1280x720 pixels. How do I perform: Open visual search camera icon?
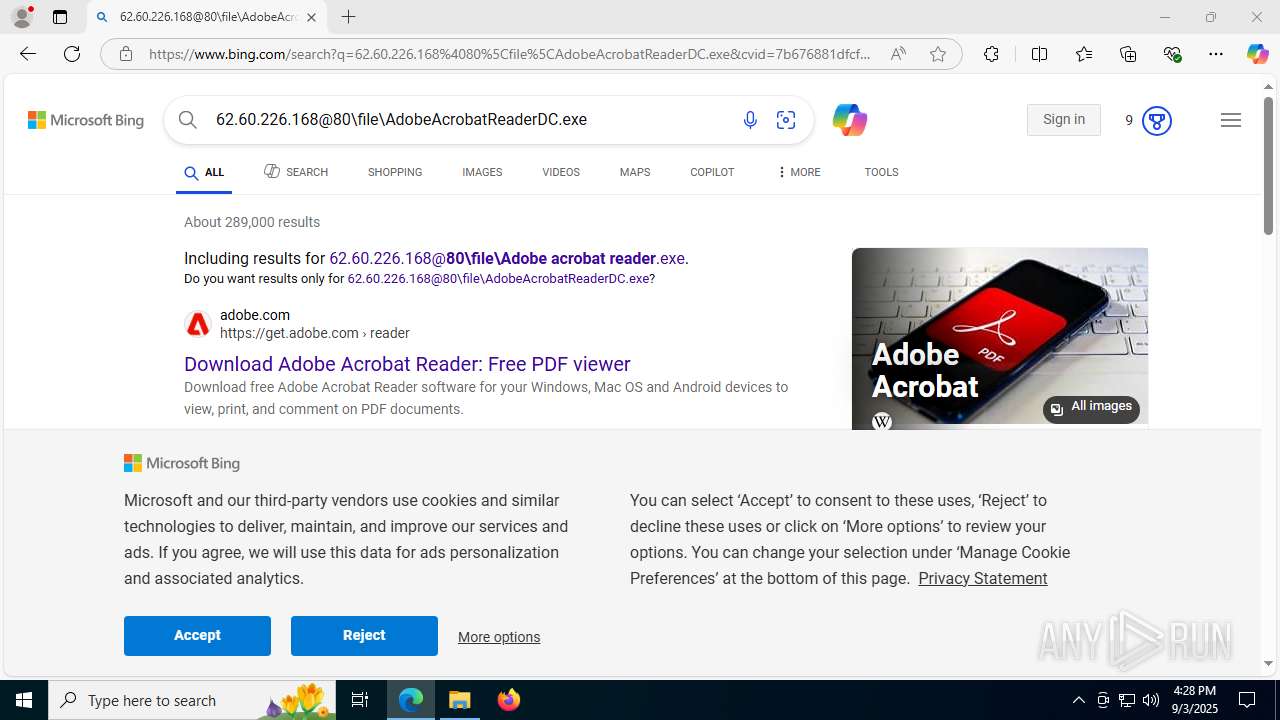pyautogui.click(x=786, y=120)
